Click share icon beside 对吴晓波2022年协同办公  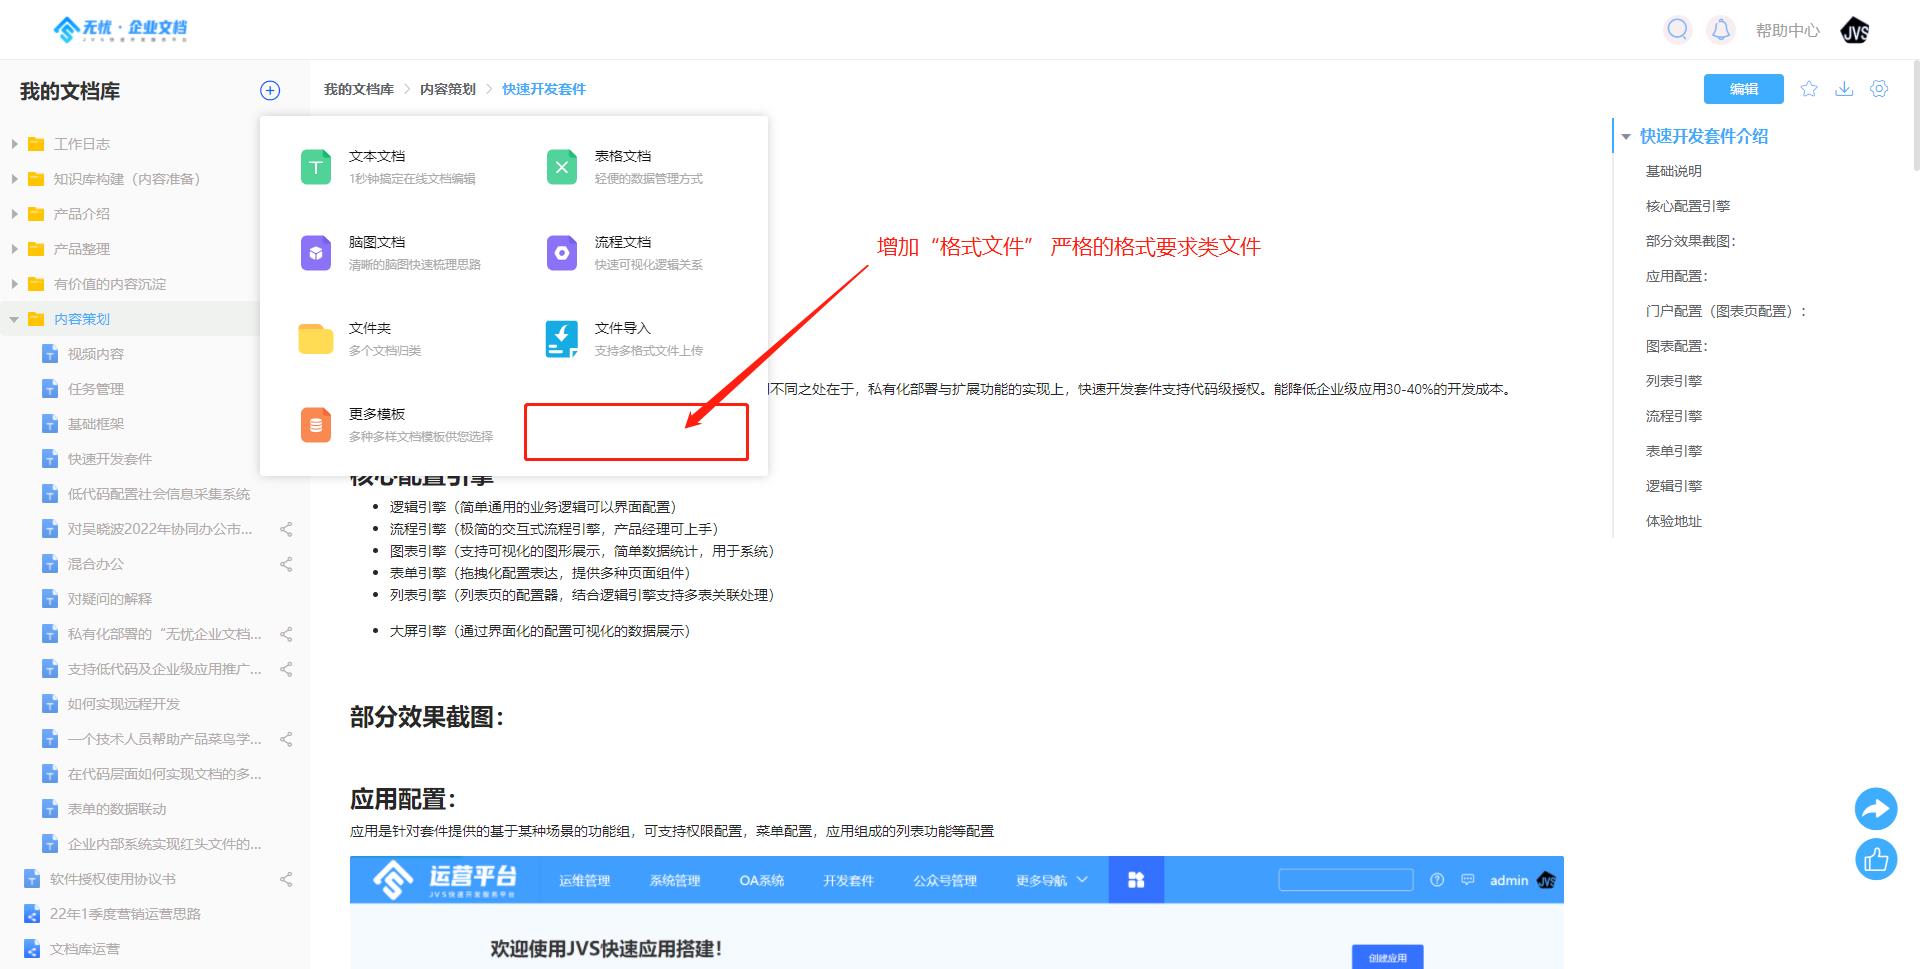click(286, 529)
